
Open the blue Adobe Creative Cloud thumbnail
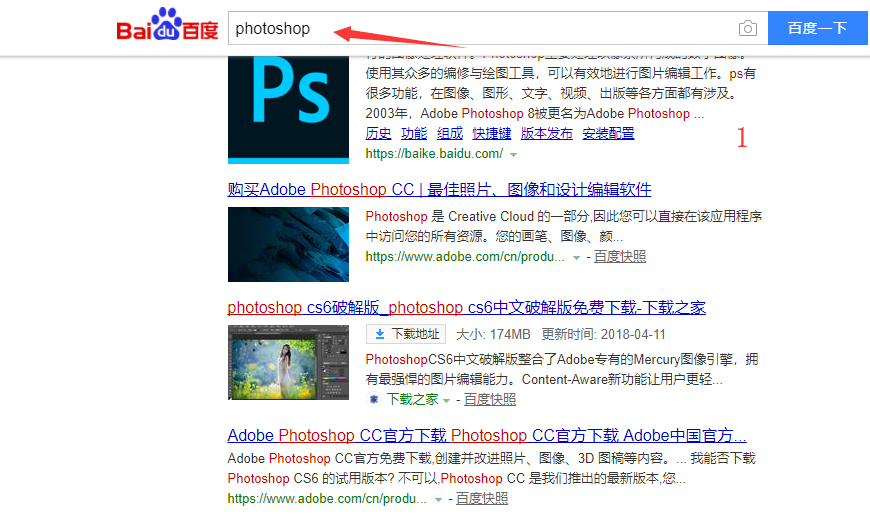(x=288, y=244)
